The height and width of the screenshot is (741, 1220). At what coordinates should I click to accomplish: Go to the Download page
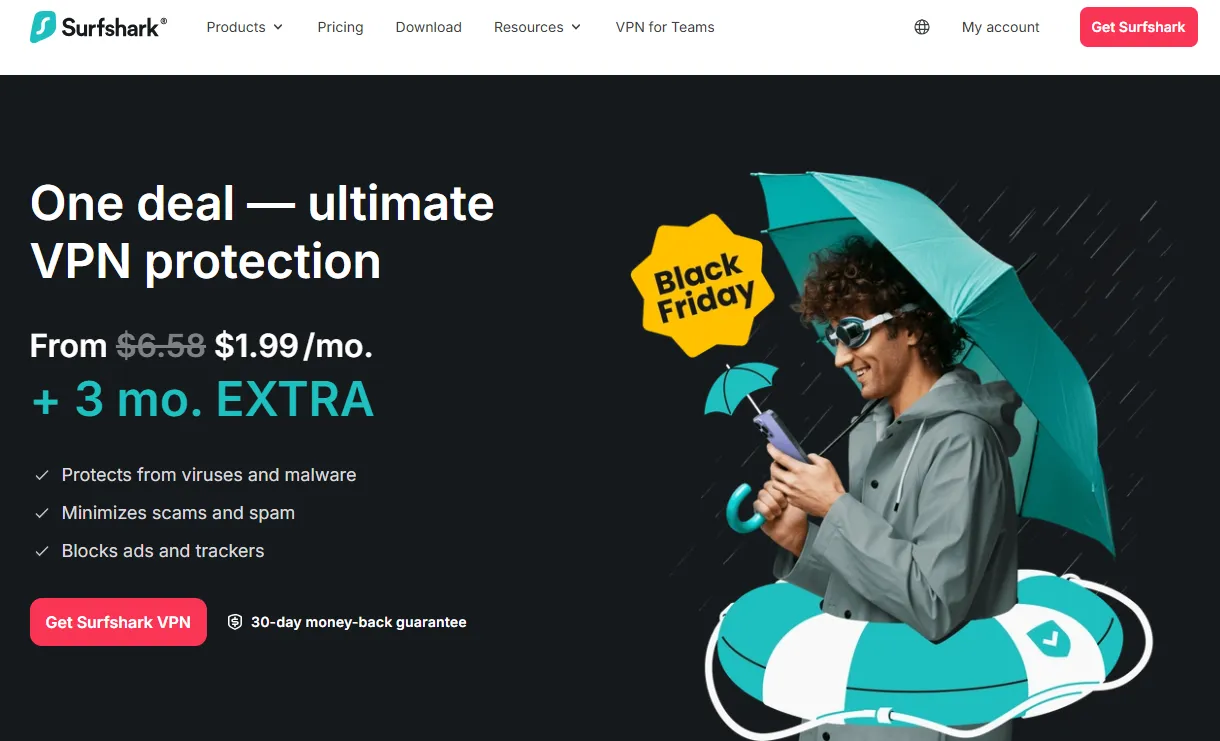428,27
